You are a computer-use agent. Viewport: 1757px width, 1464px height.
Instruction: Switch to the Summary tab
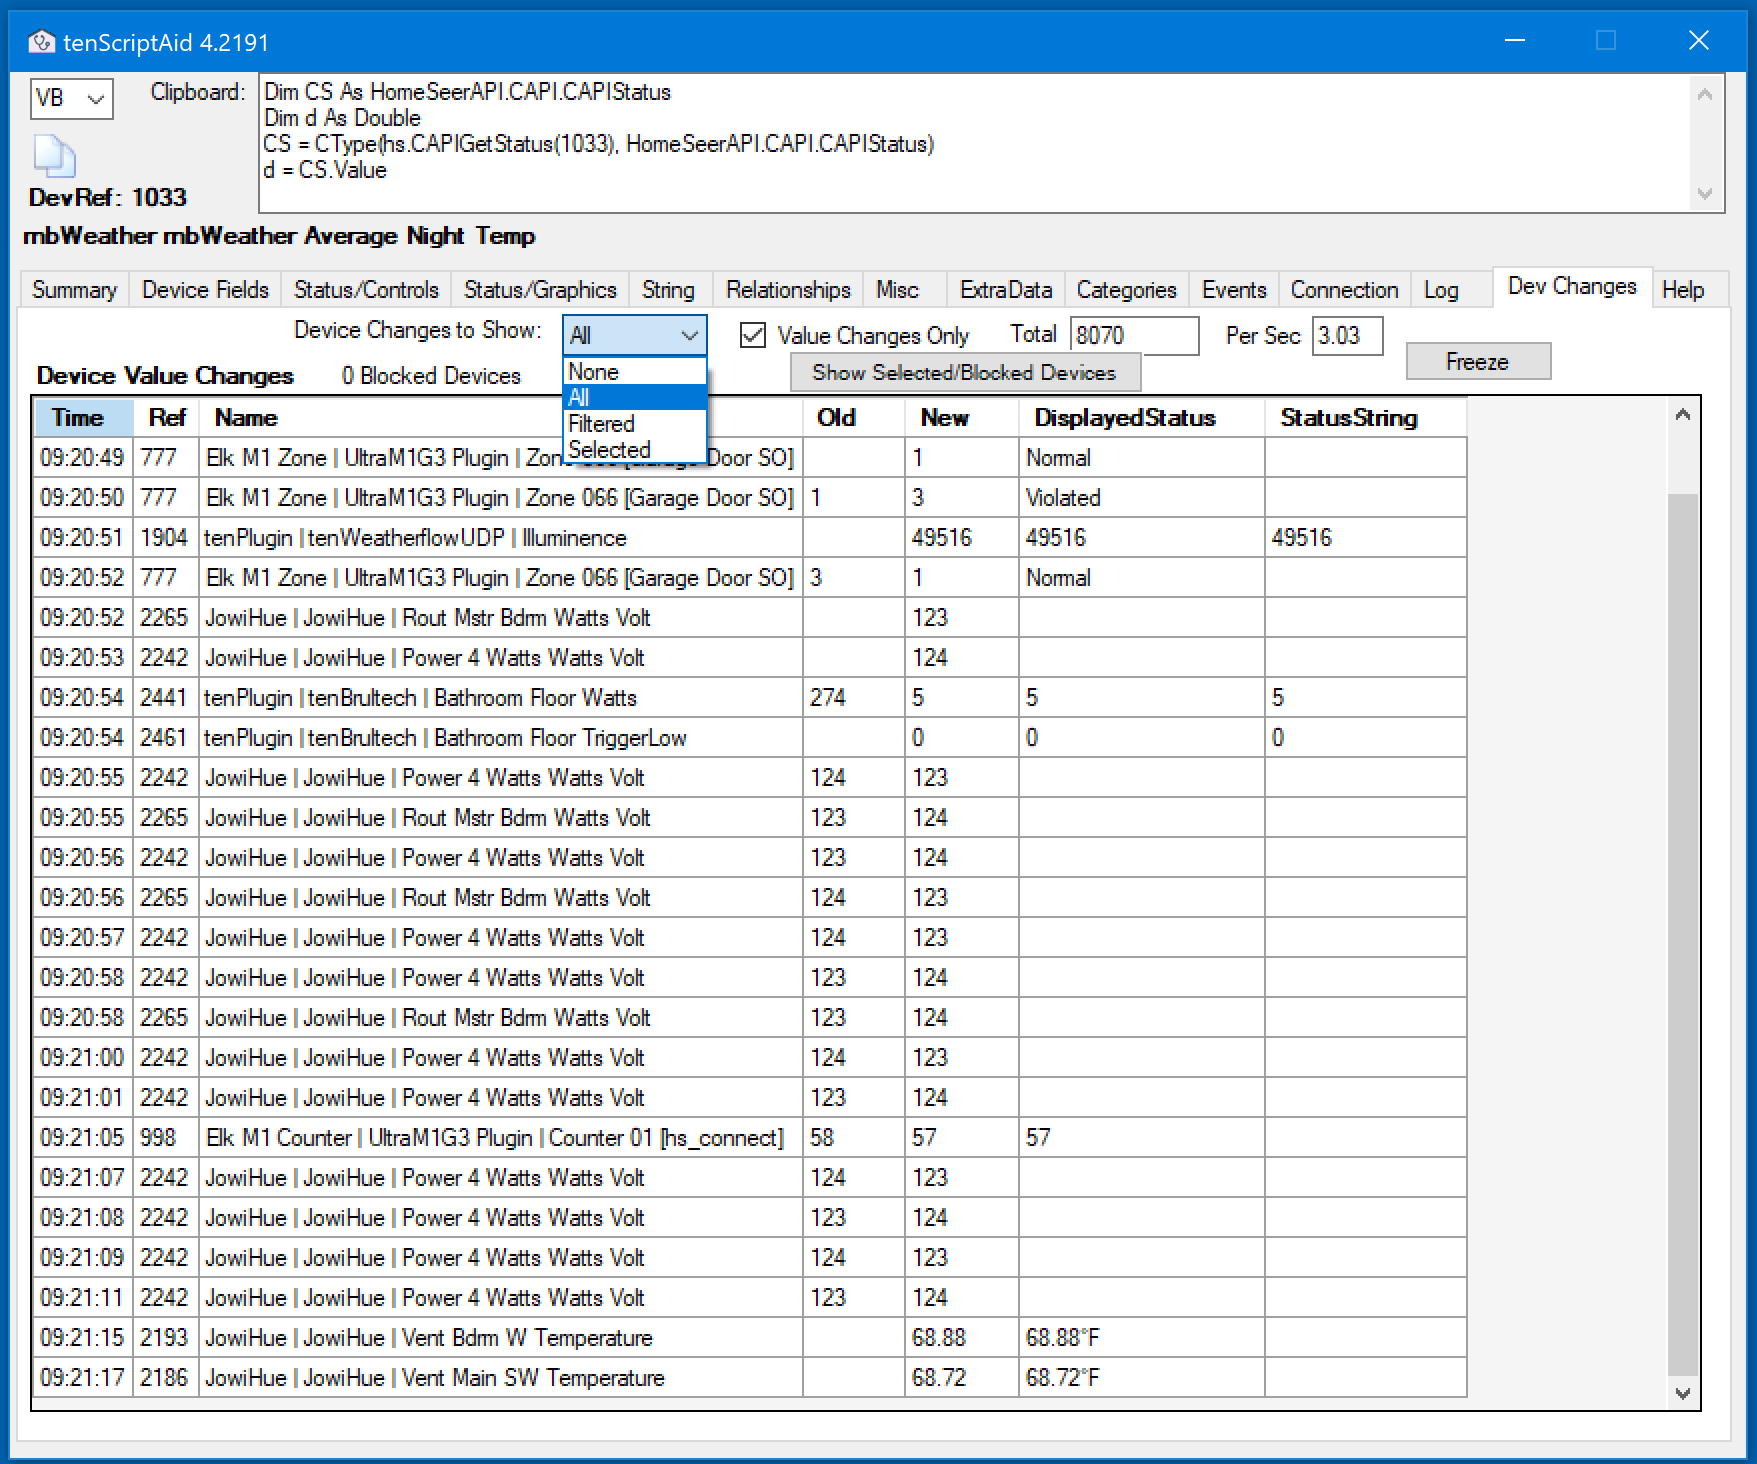pyautogui.click(x=74, y=290)
